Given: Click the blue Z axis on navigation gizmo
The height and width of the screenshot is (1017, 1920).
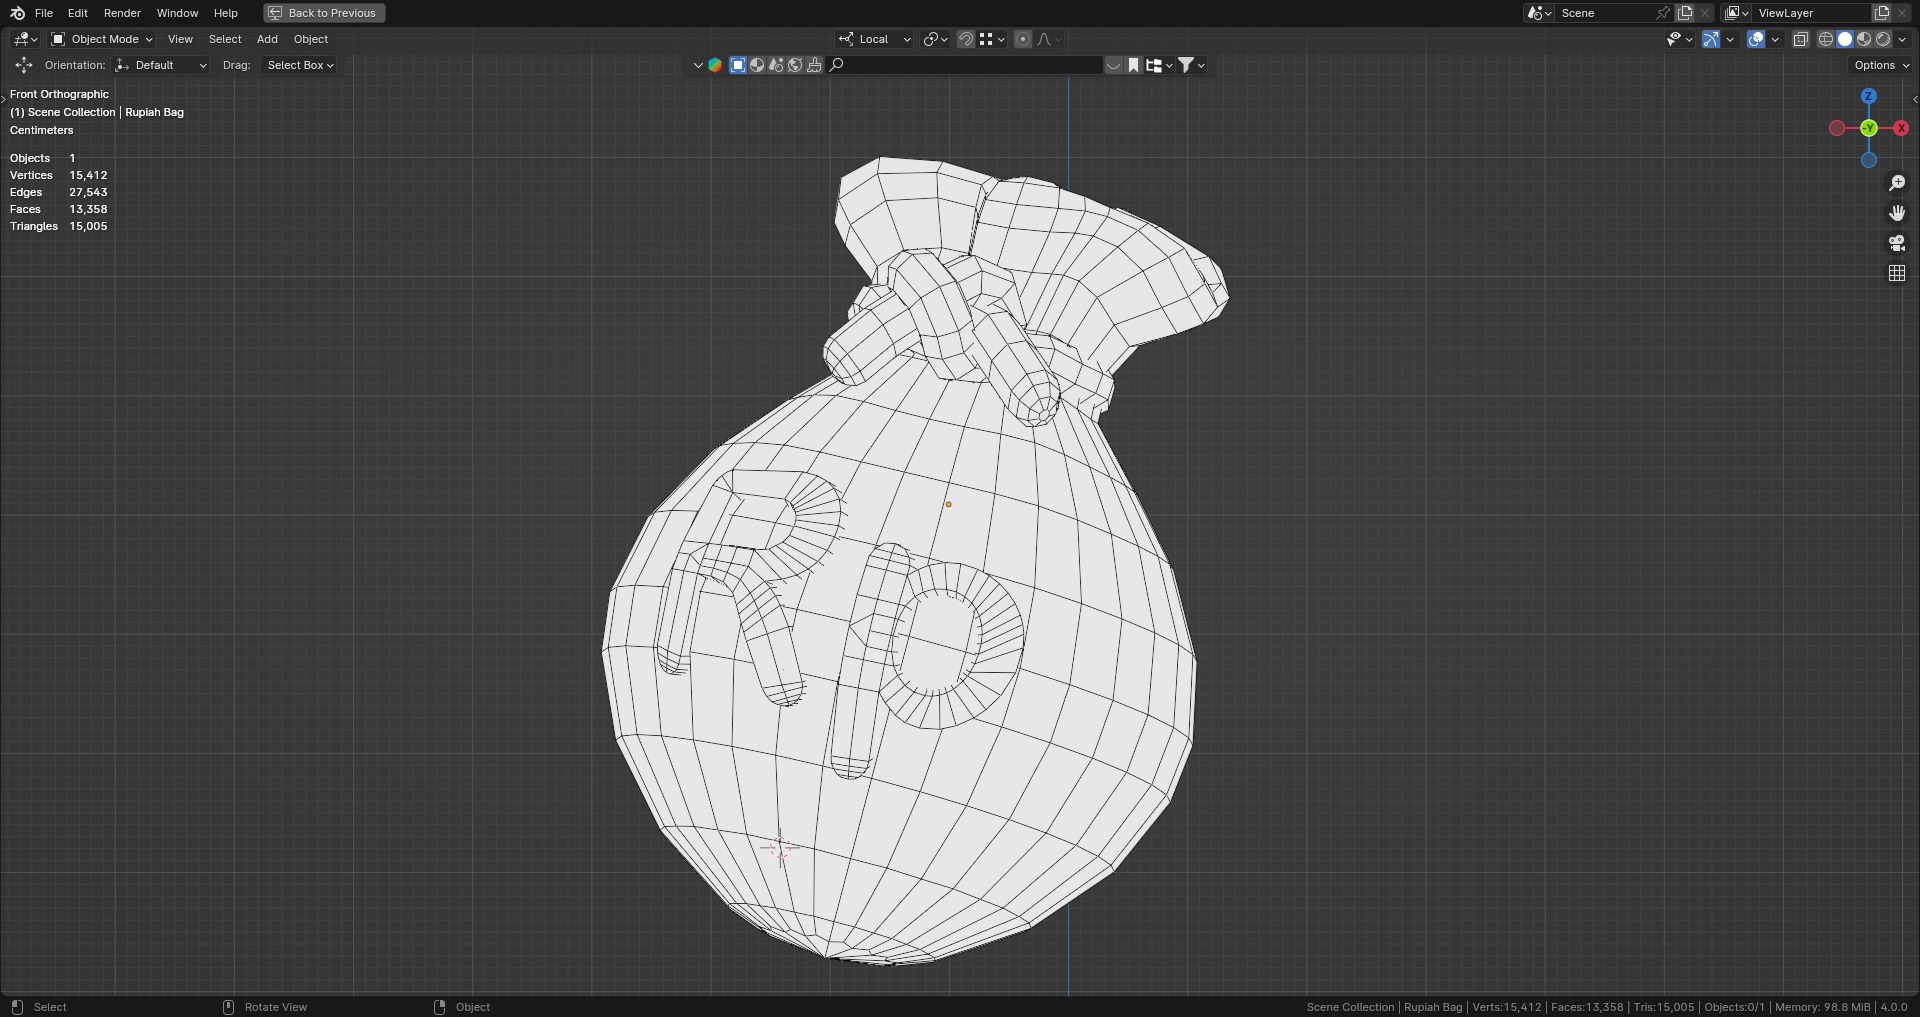Looking at the screenshot, I should 1869,96.
